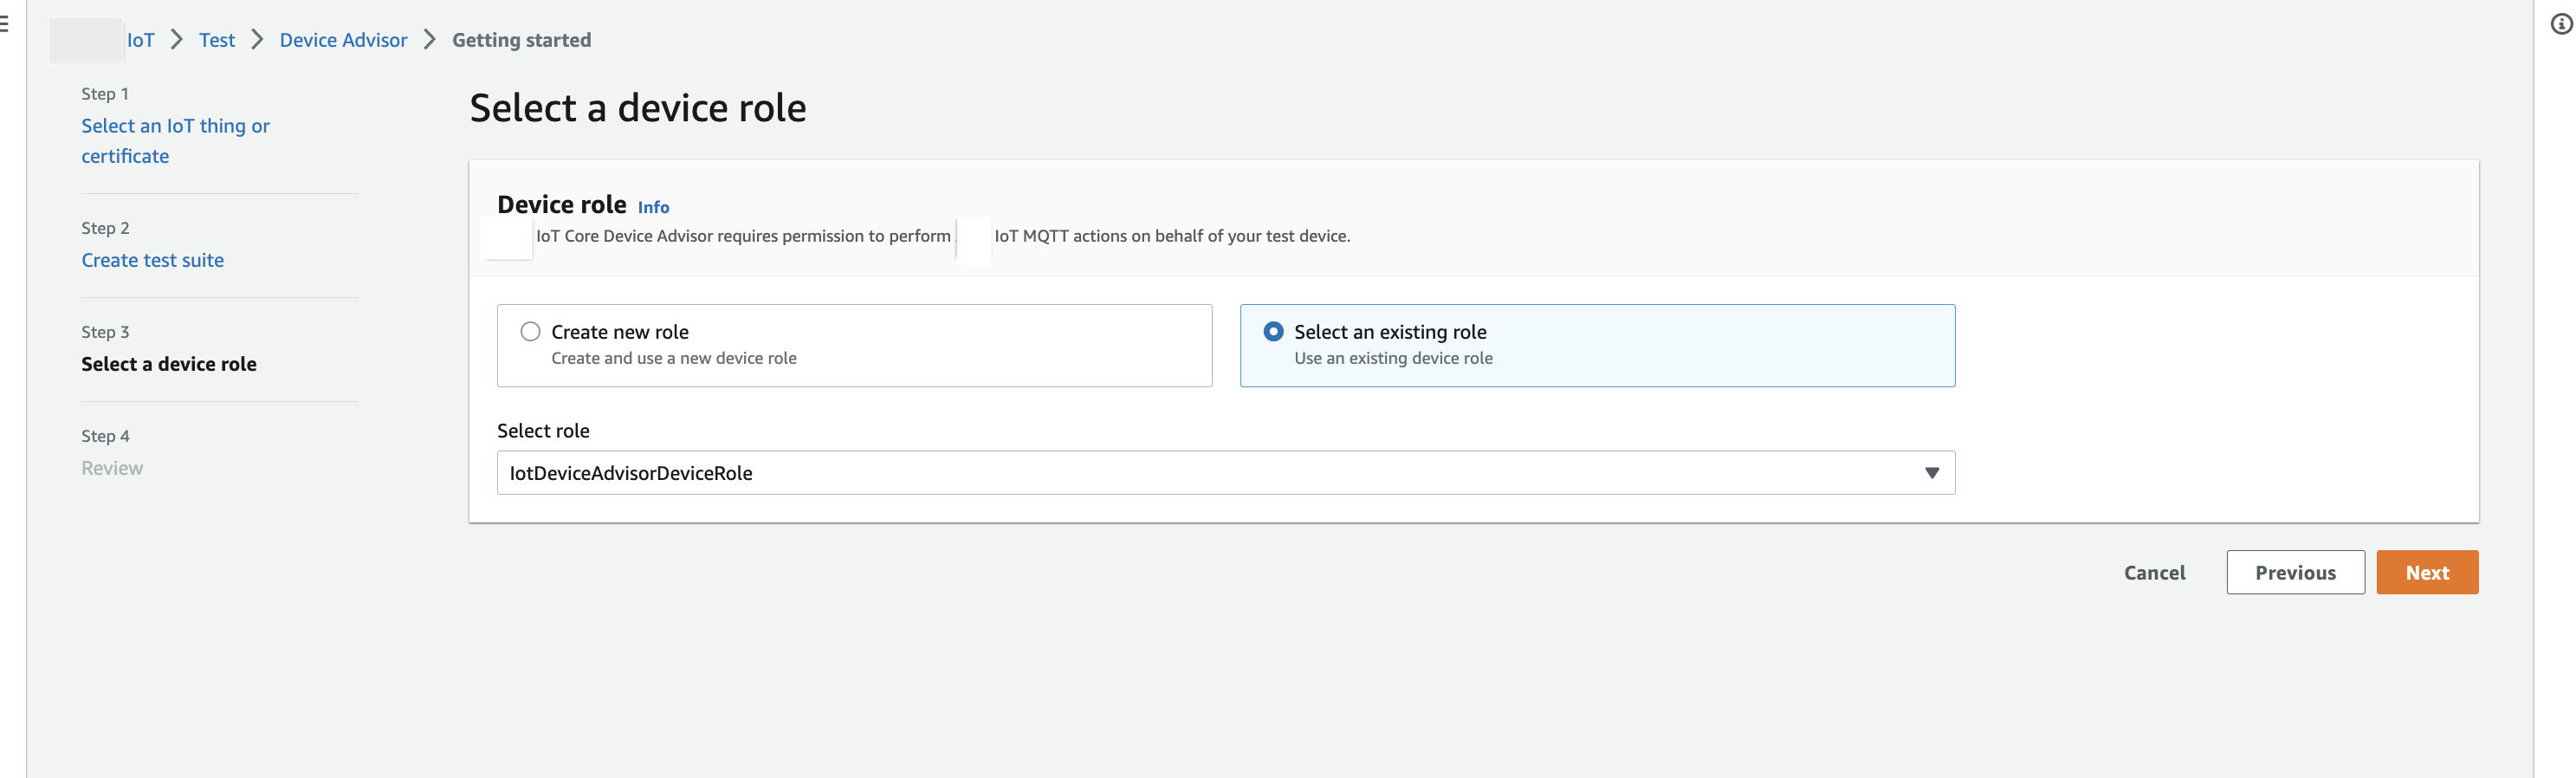Click the Review step in the wizard
2576x778 pixels.
coord(112,468)
